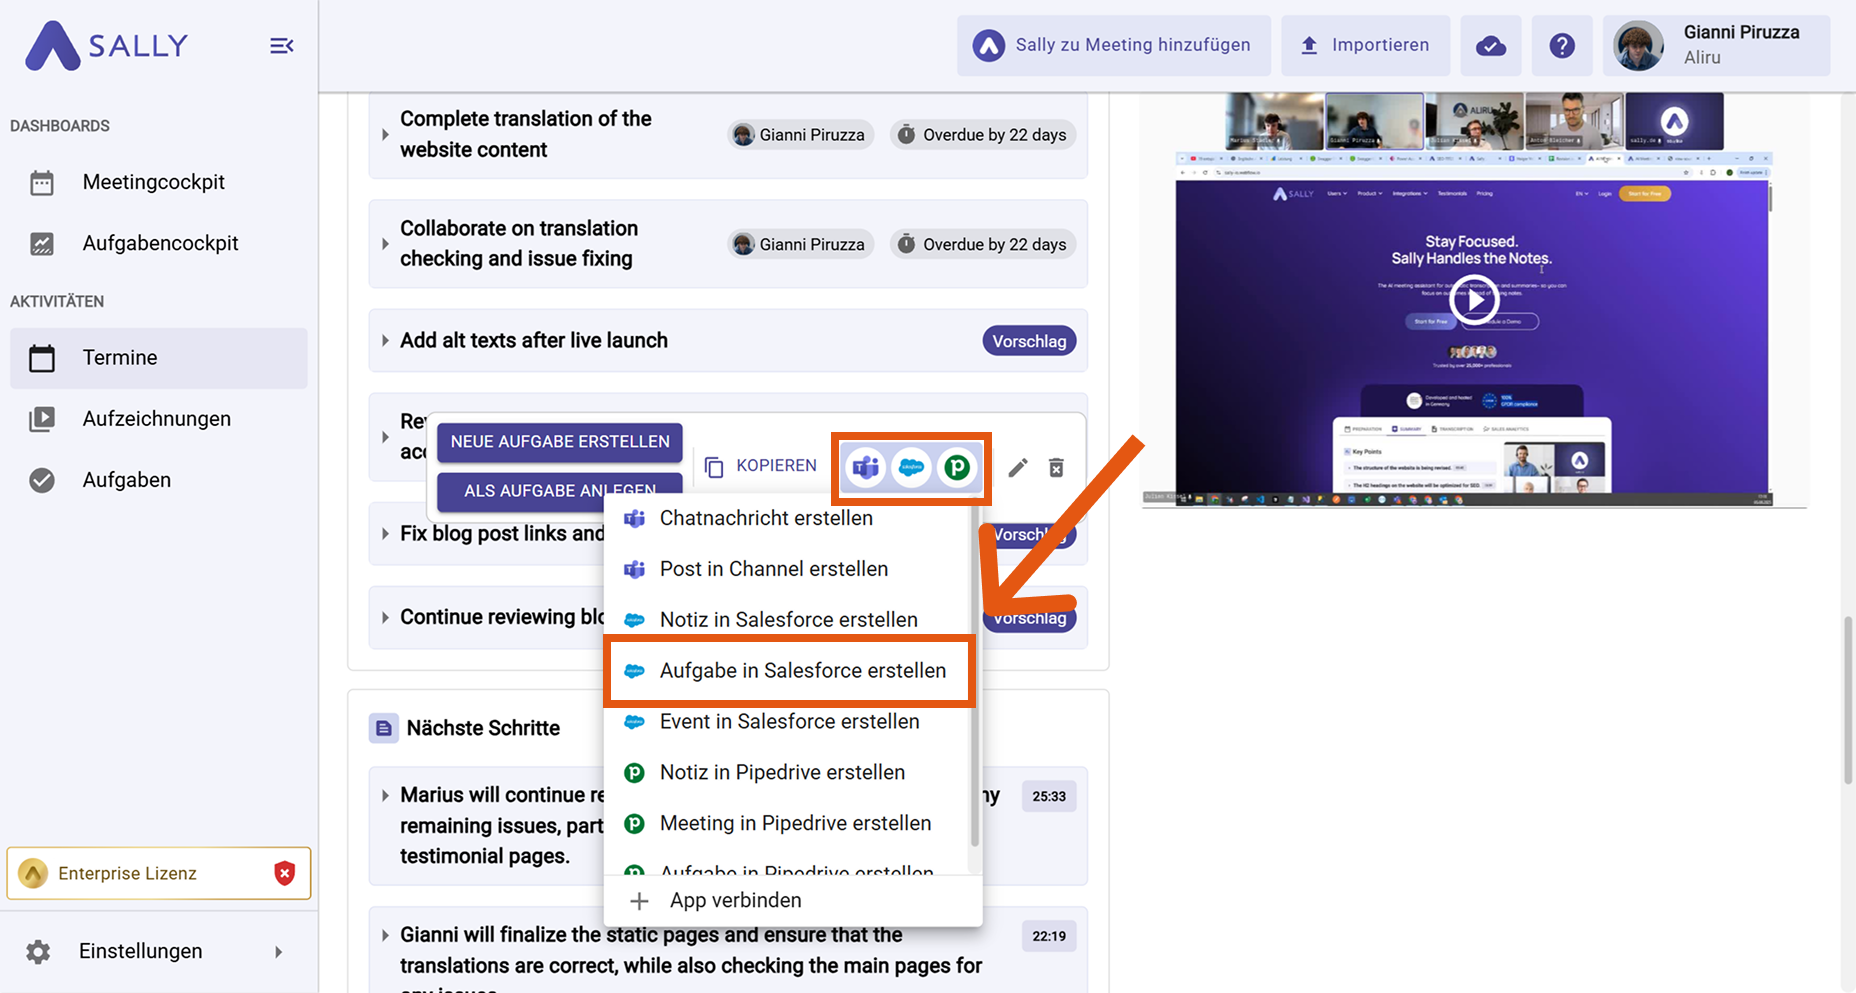Click 'Nächste Schritte' heading text
The image size is (1856, 993).
pyautogui.click(x=483, y=729)
